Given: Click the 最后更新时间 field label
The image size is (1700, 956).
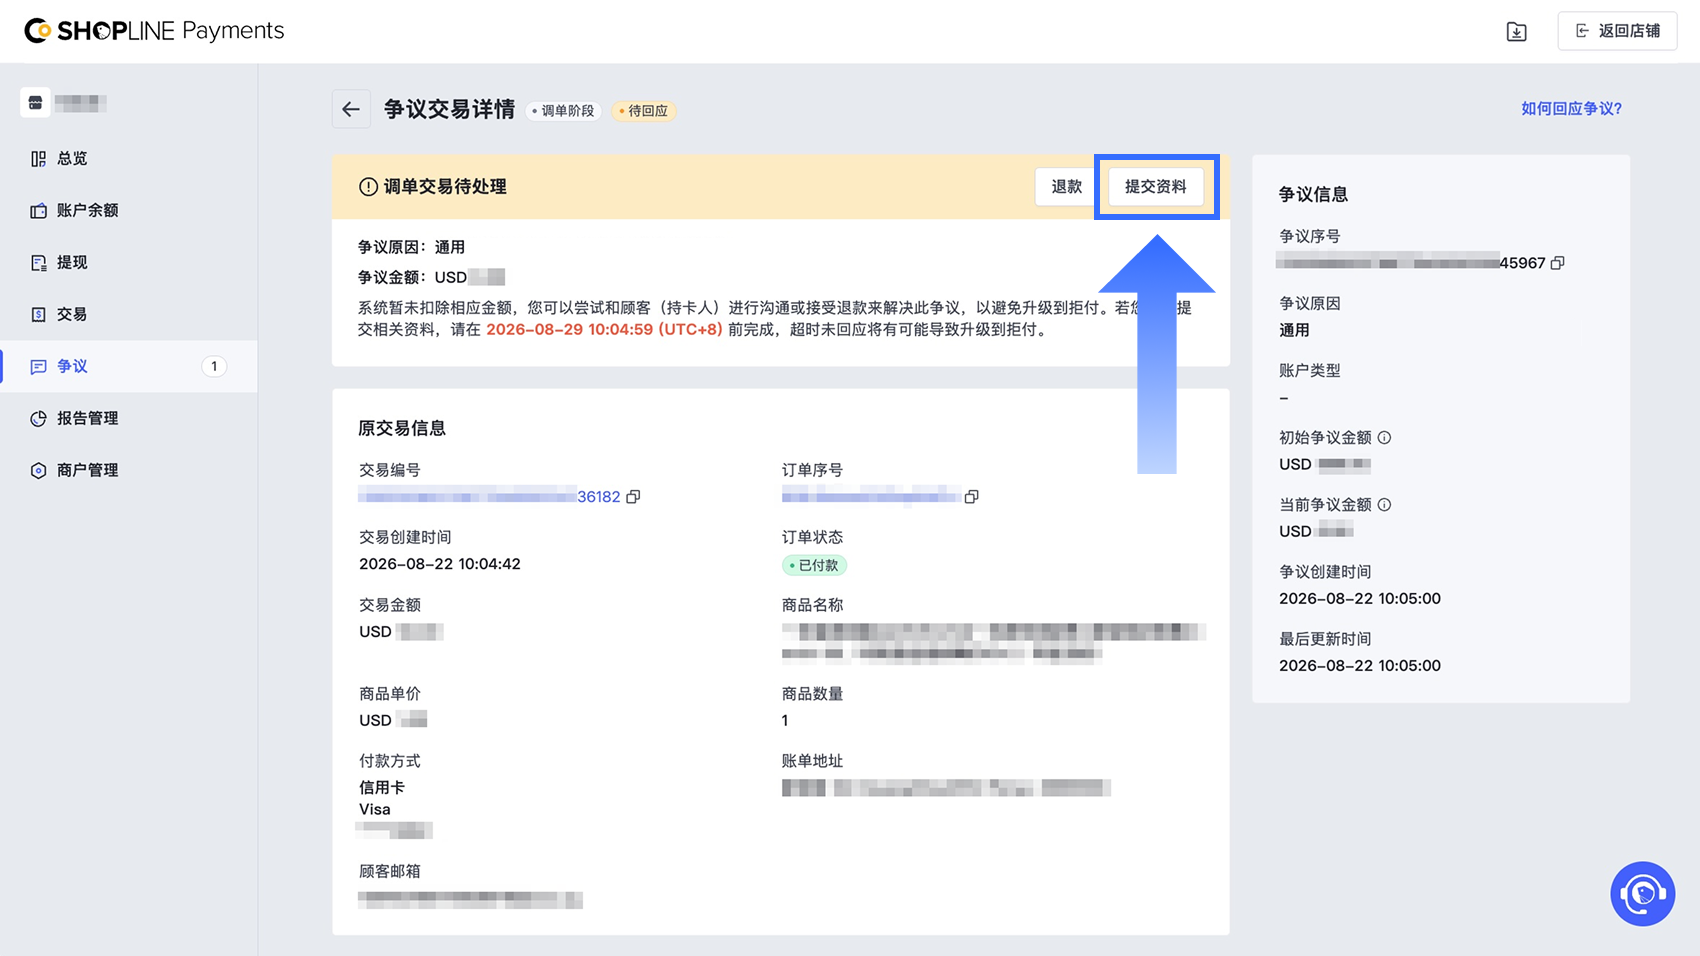Looking at the screenshot, I should (1325, 639).
